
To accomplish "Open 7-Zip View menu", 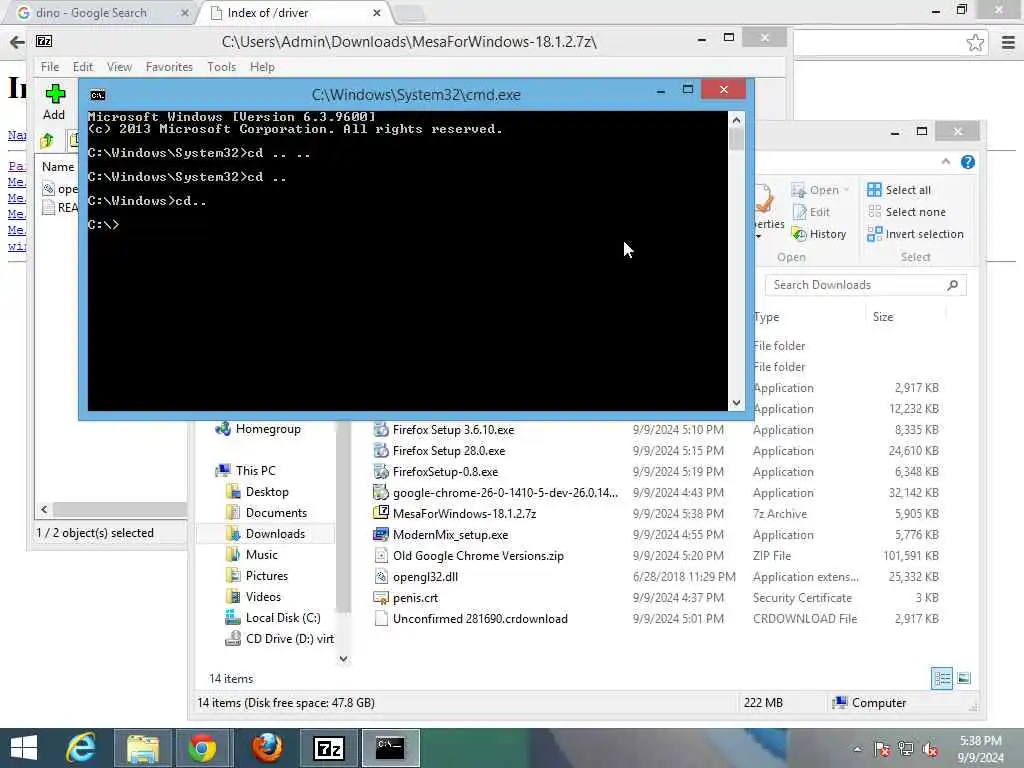I will (x=120, y=67).
